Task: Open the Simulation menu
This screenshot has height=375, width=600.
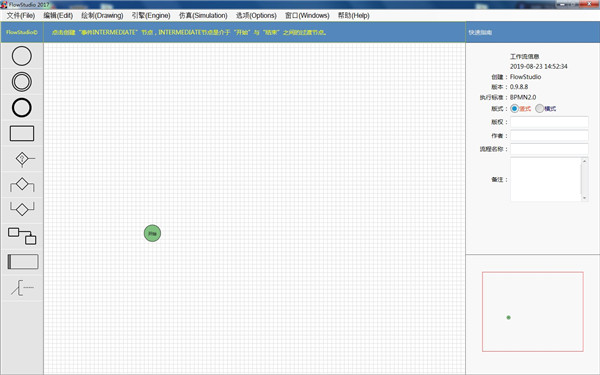Action: tap(203, 15)
